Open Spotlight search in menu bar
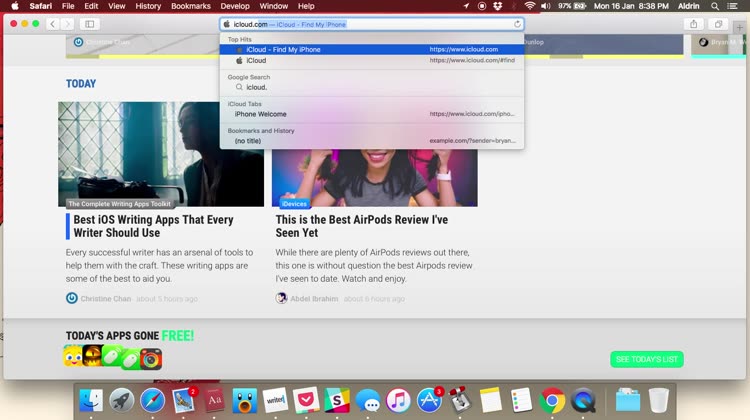Image resolution: width=750 pixels, height=420 pixels. pyautogui.click(x=715, y=6)
